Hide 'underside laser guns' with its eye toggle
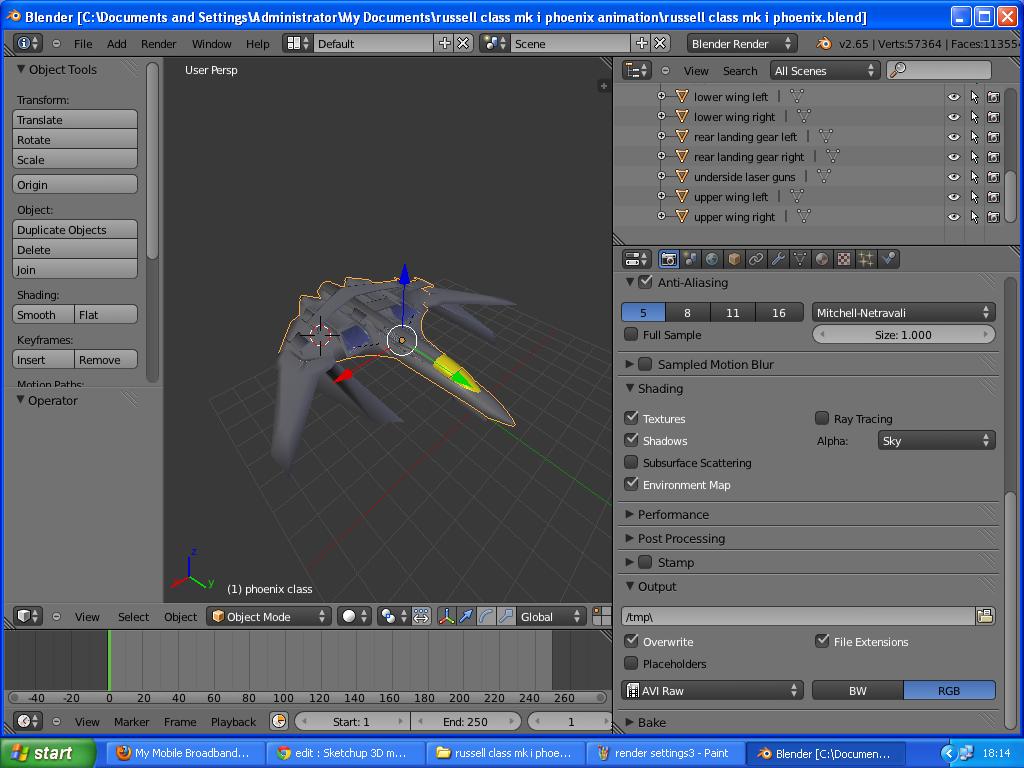Viewport: 1024px width, 768px height. pyautogui.click(x=953, y=176)
